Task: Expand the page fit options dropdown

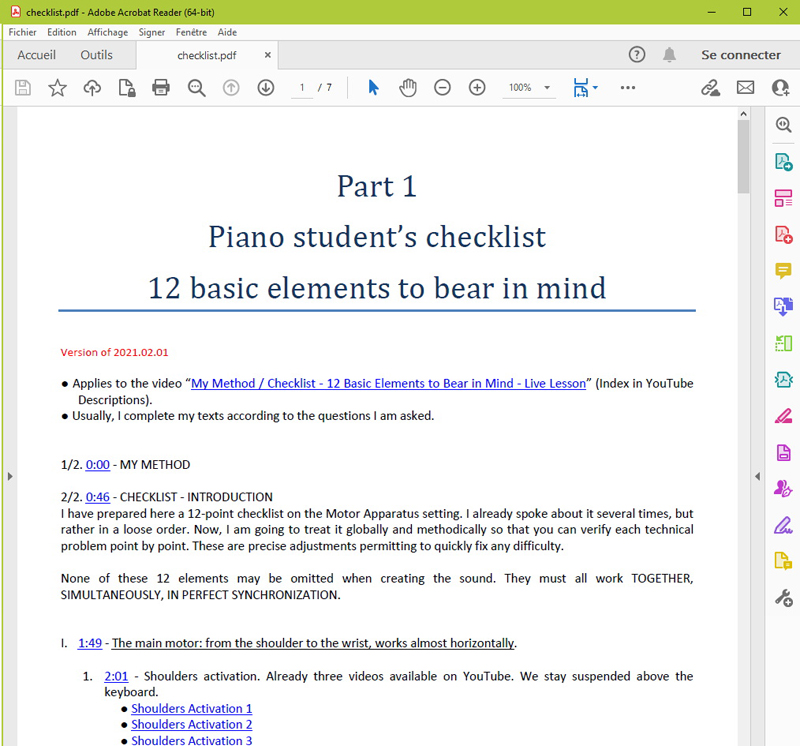Action: pos(585,88)
